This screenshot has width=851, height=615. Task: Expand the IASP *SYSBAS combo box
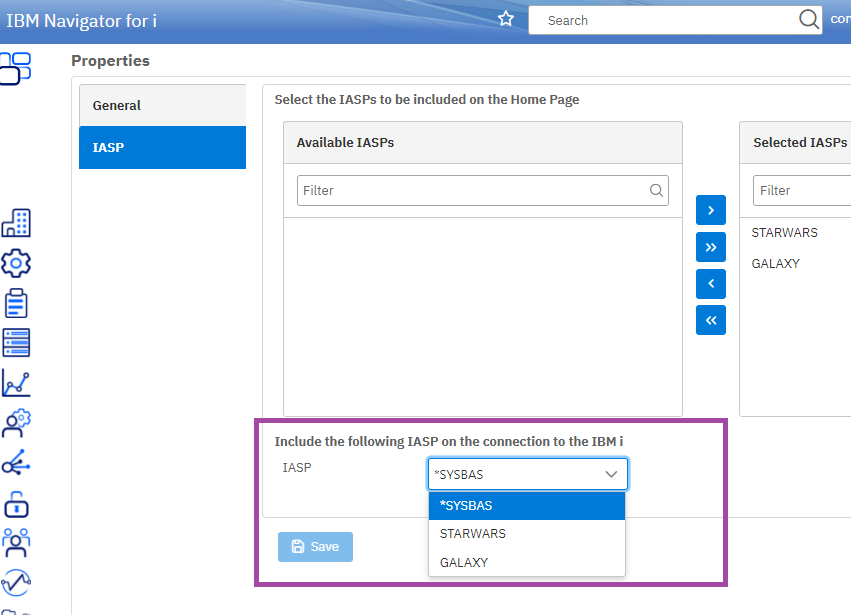tap(528, 475)
